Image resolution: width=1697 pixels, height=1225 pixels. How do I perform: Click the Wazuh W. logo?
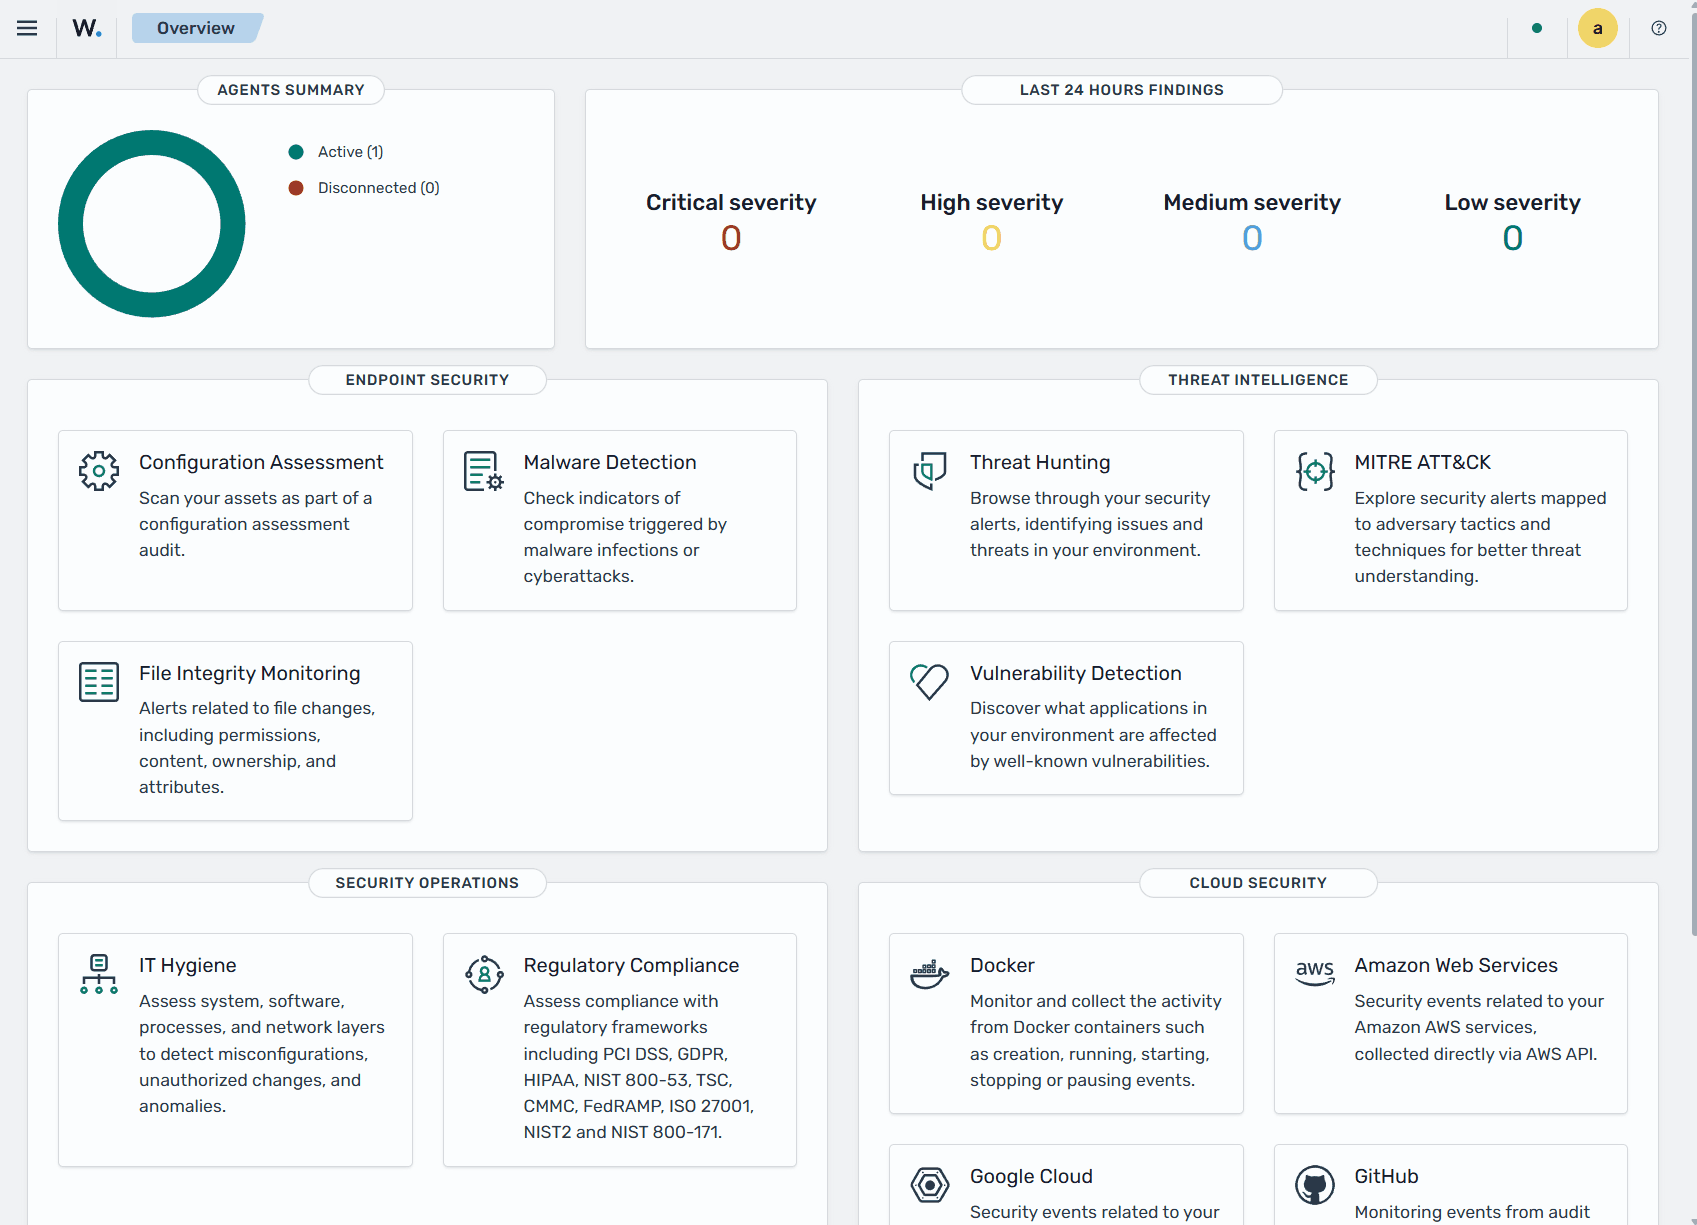(x=87, y=28)
